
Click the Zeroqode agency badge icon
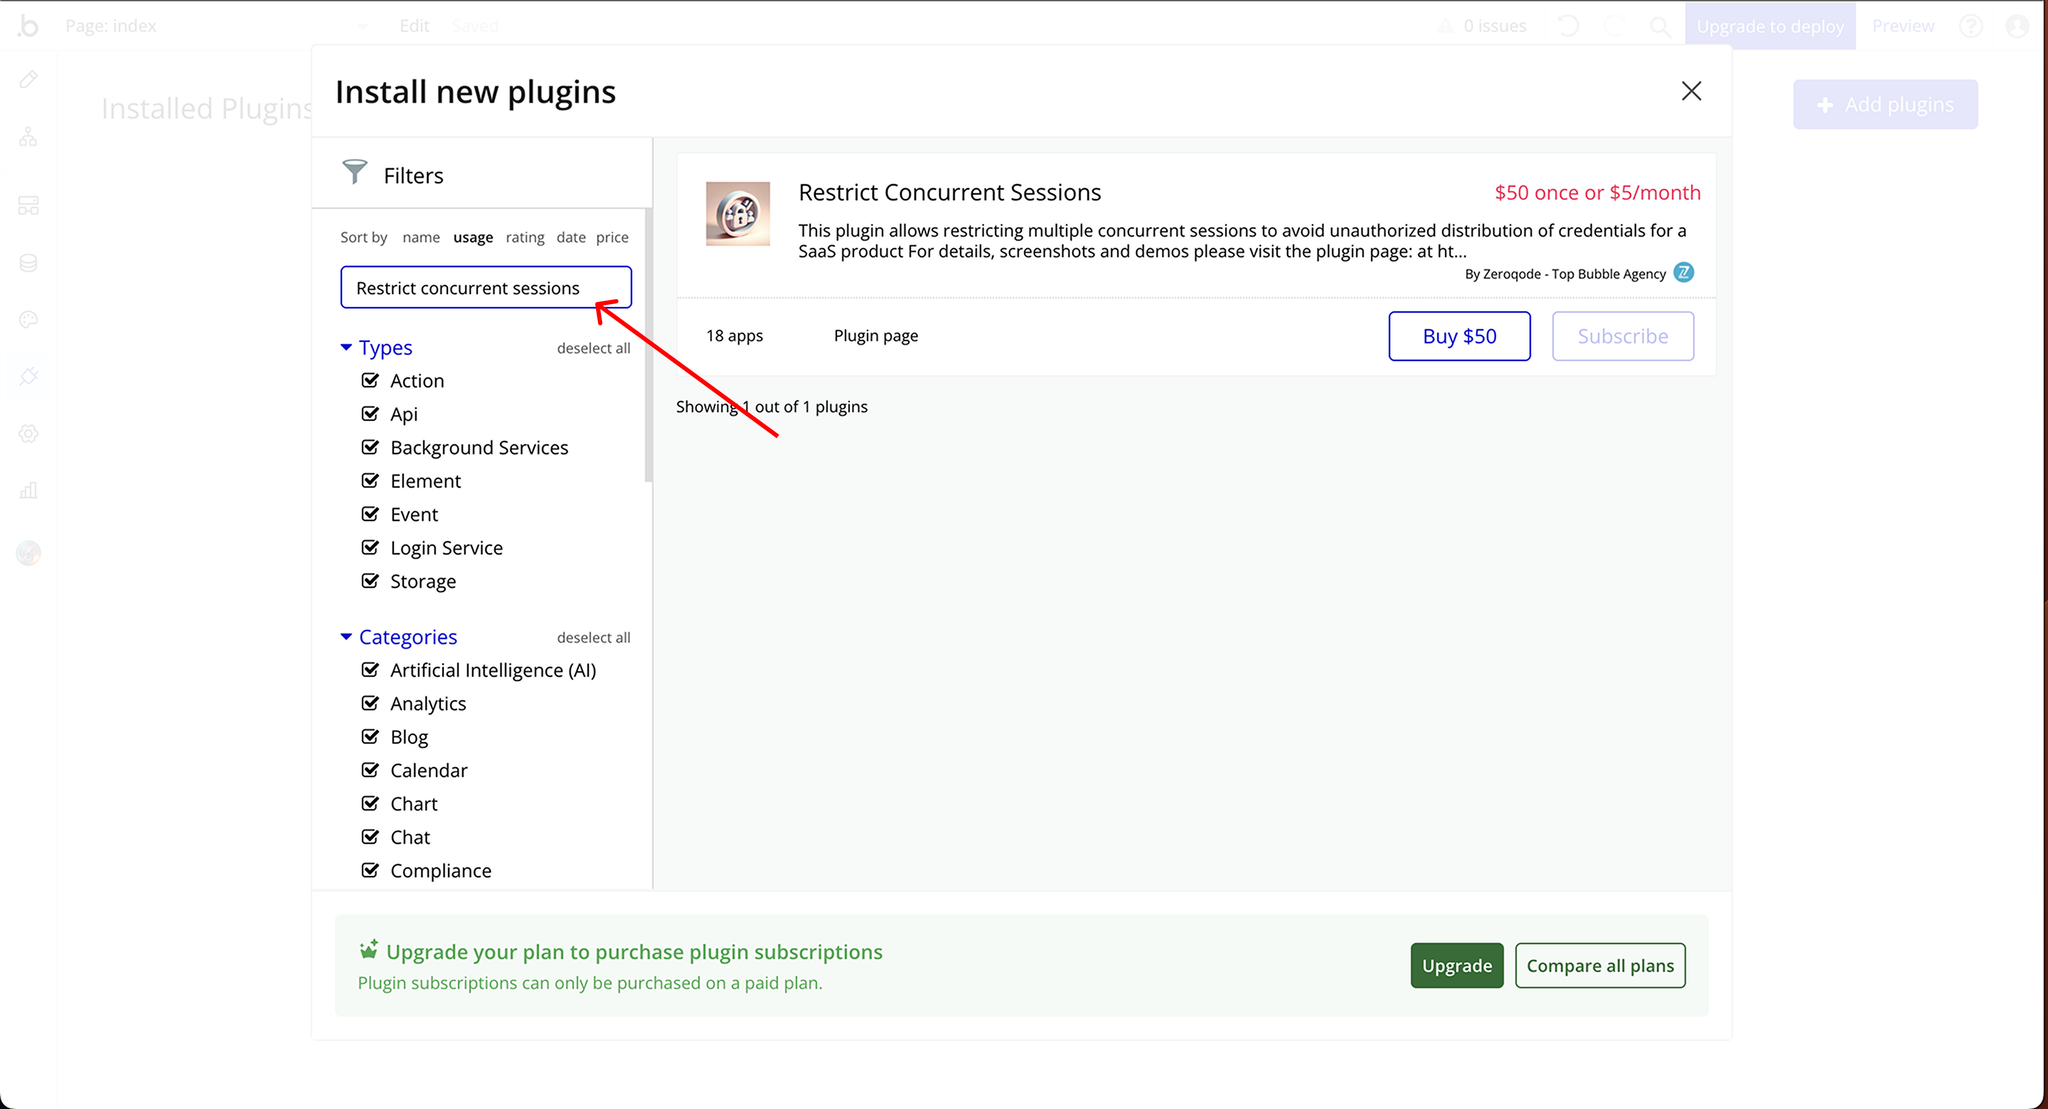pyautogui.click(x=1684, y=273)
